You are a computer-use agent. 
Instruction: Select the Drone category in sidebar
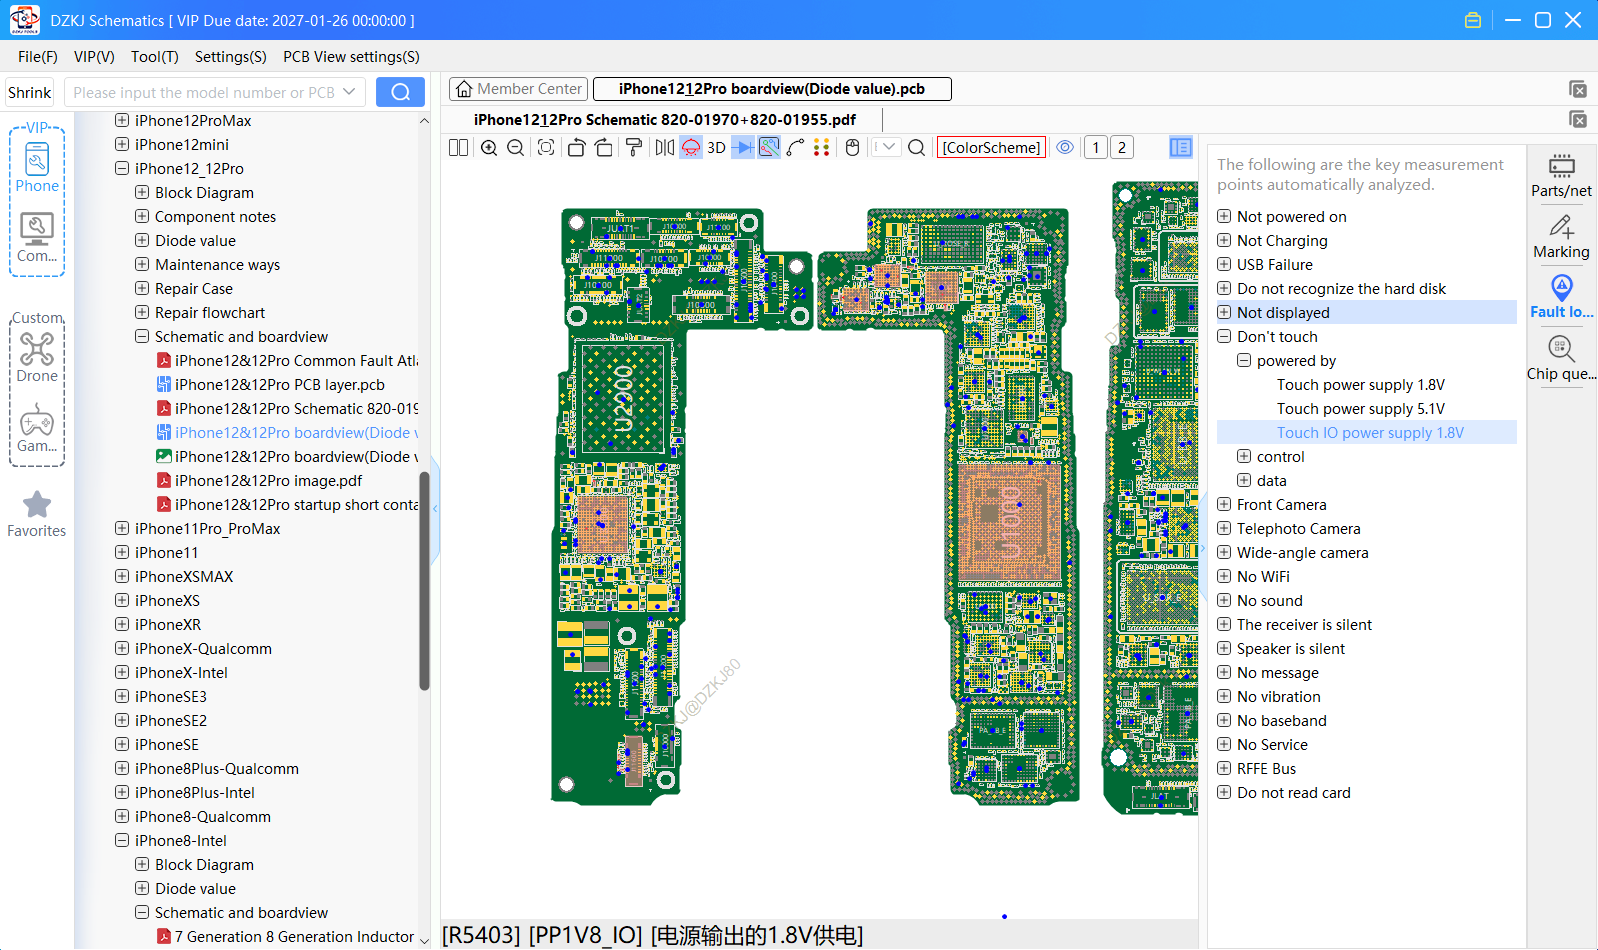[37, 357]
